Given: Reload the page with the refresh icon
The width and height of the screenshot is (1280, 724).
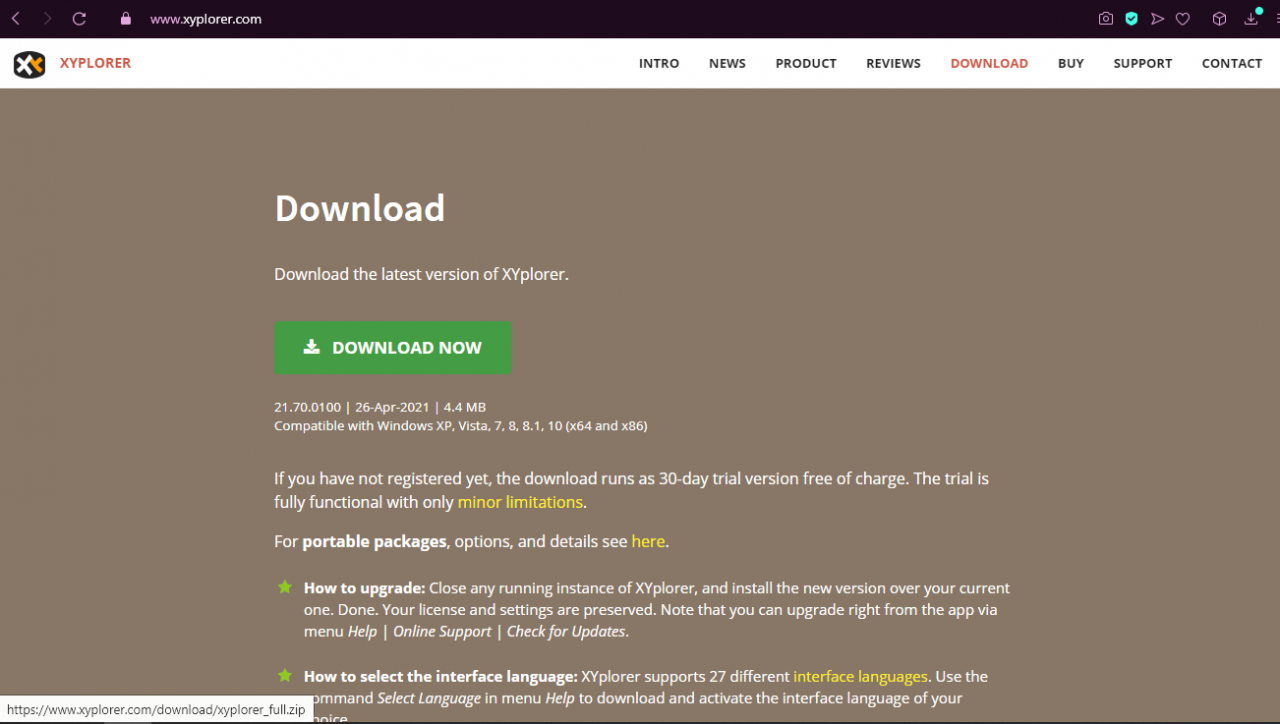Looking at the screenshot, I should pyautogui.click(x=80, y=19).
